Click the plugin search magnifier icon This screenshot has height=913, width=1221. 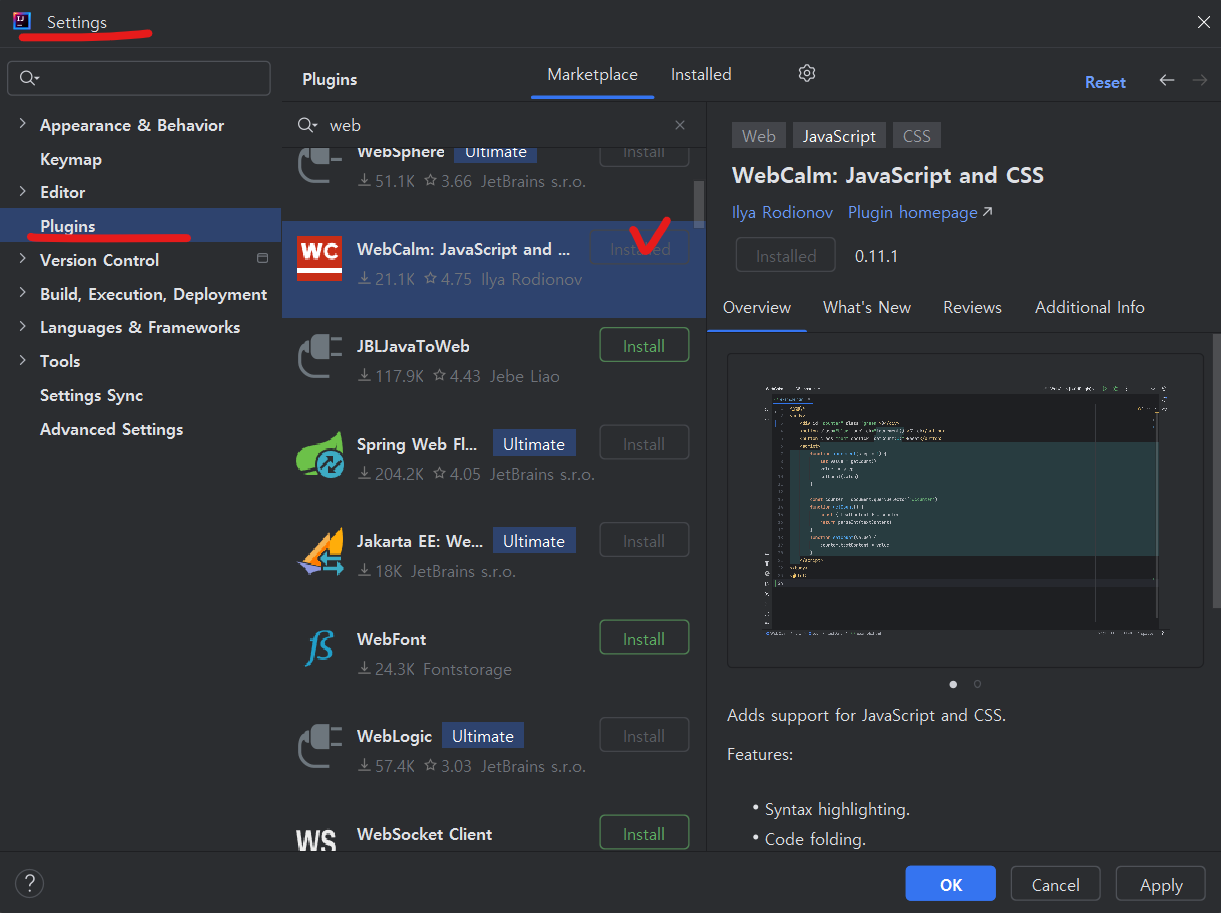coord(307,125)
